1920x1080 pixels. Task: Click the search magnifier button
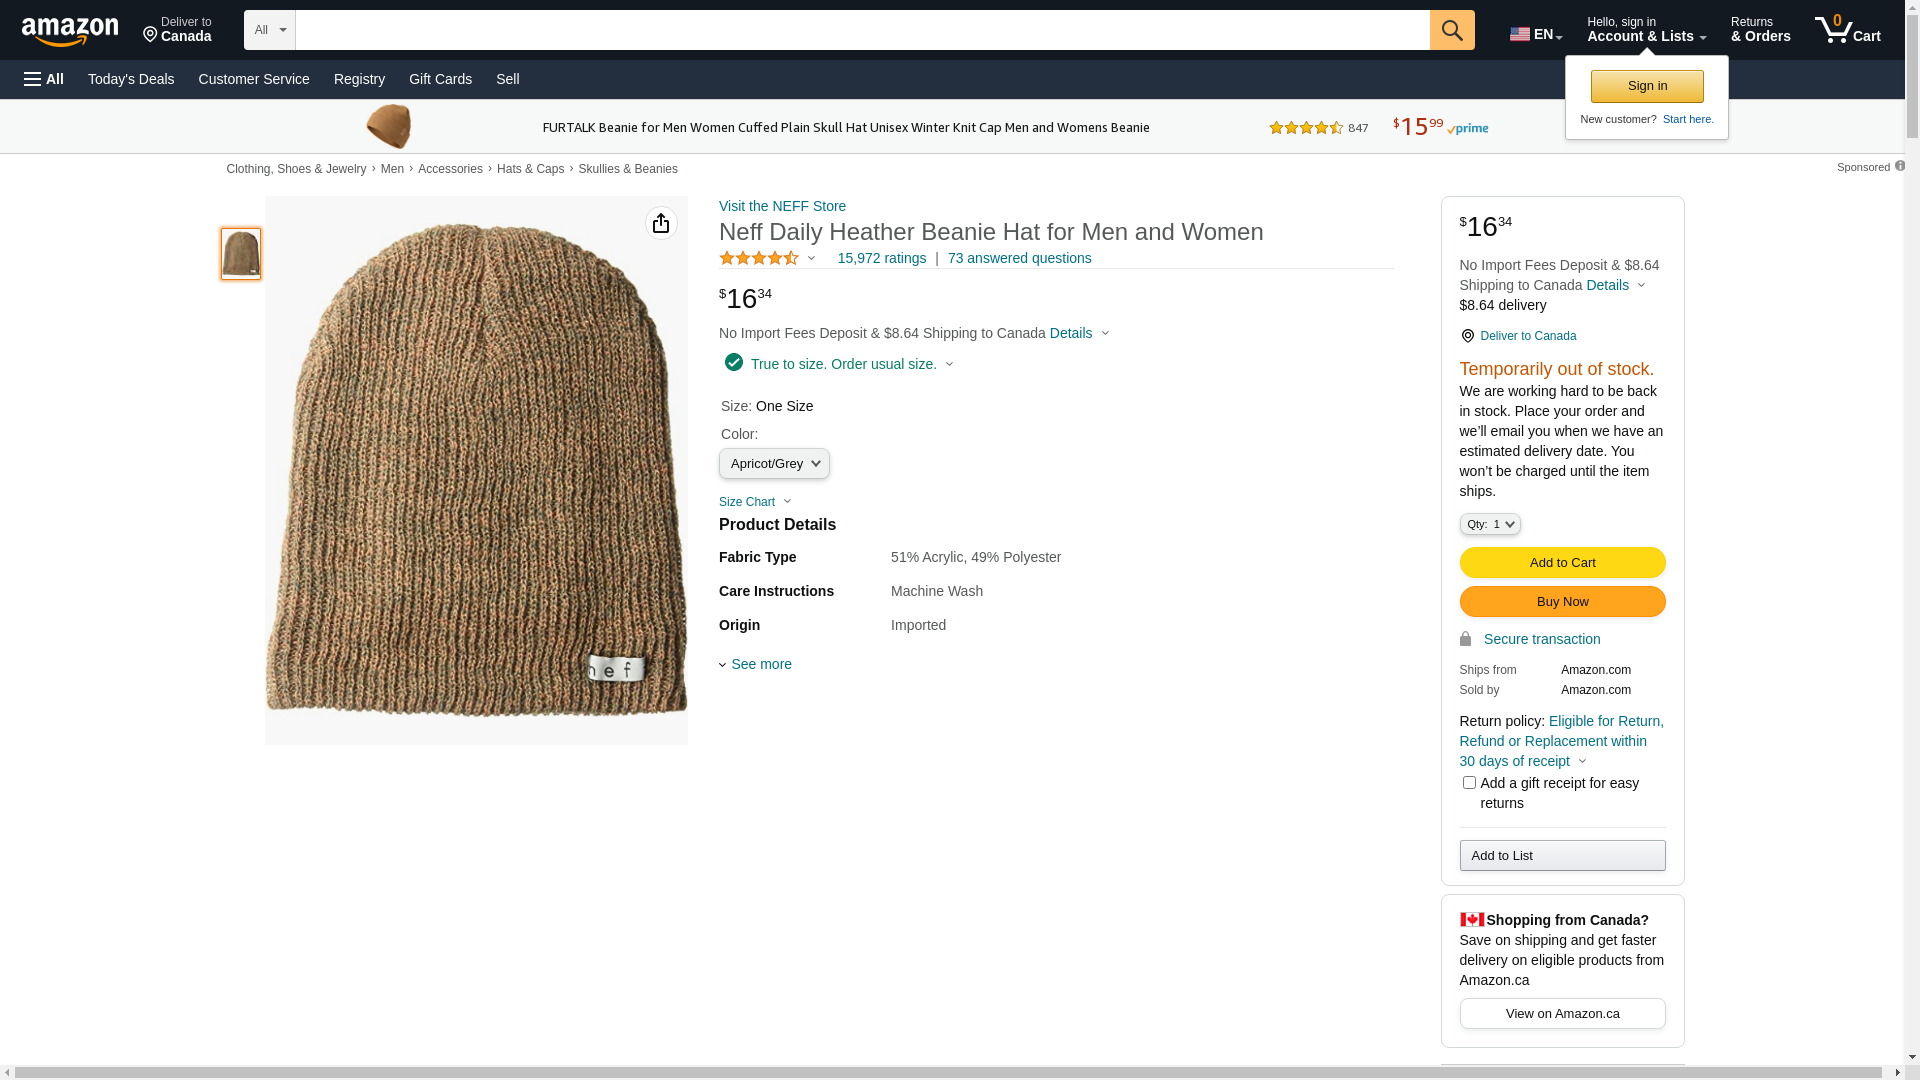click(1452, 30)
